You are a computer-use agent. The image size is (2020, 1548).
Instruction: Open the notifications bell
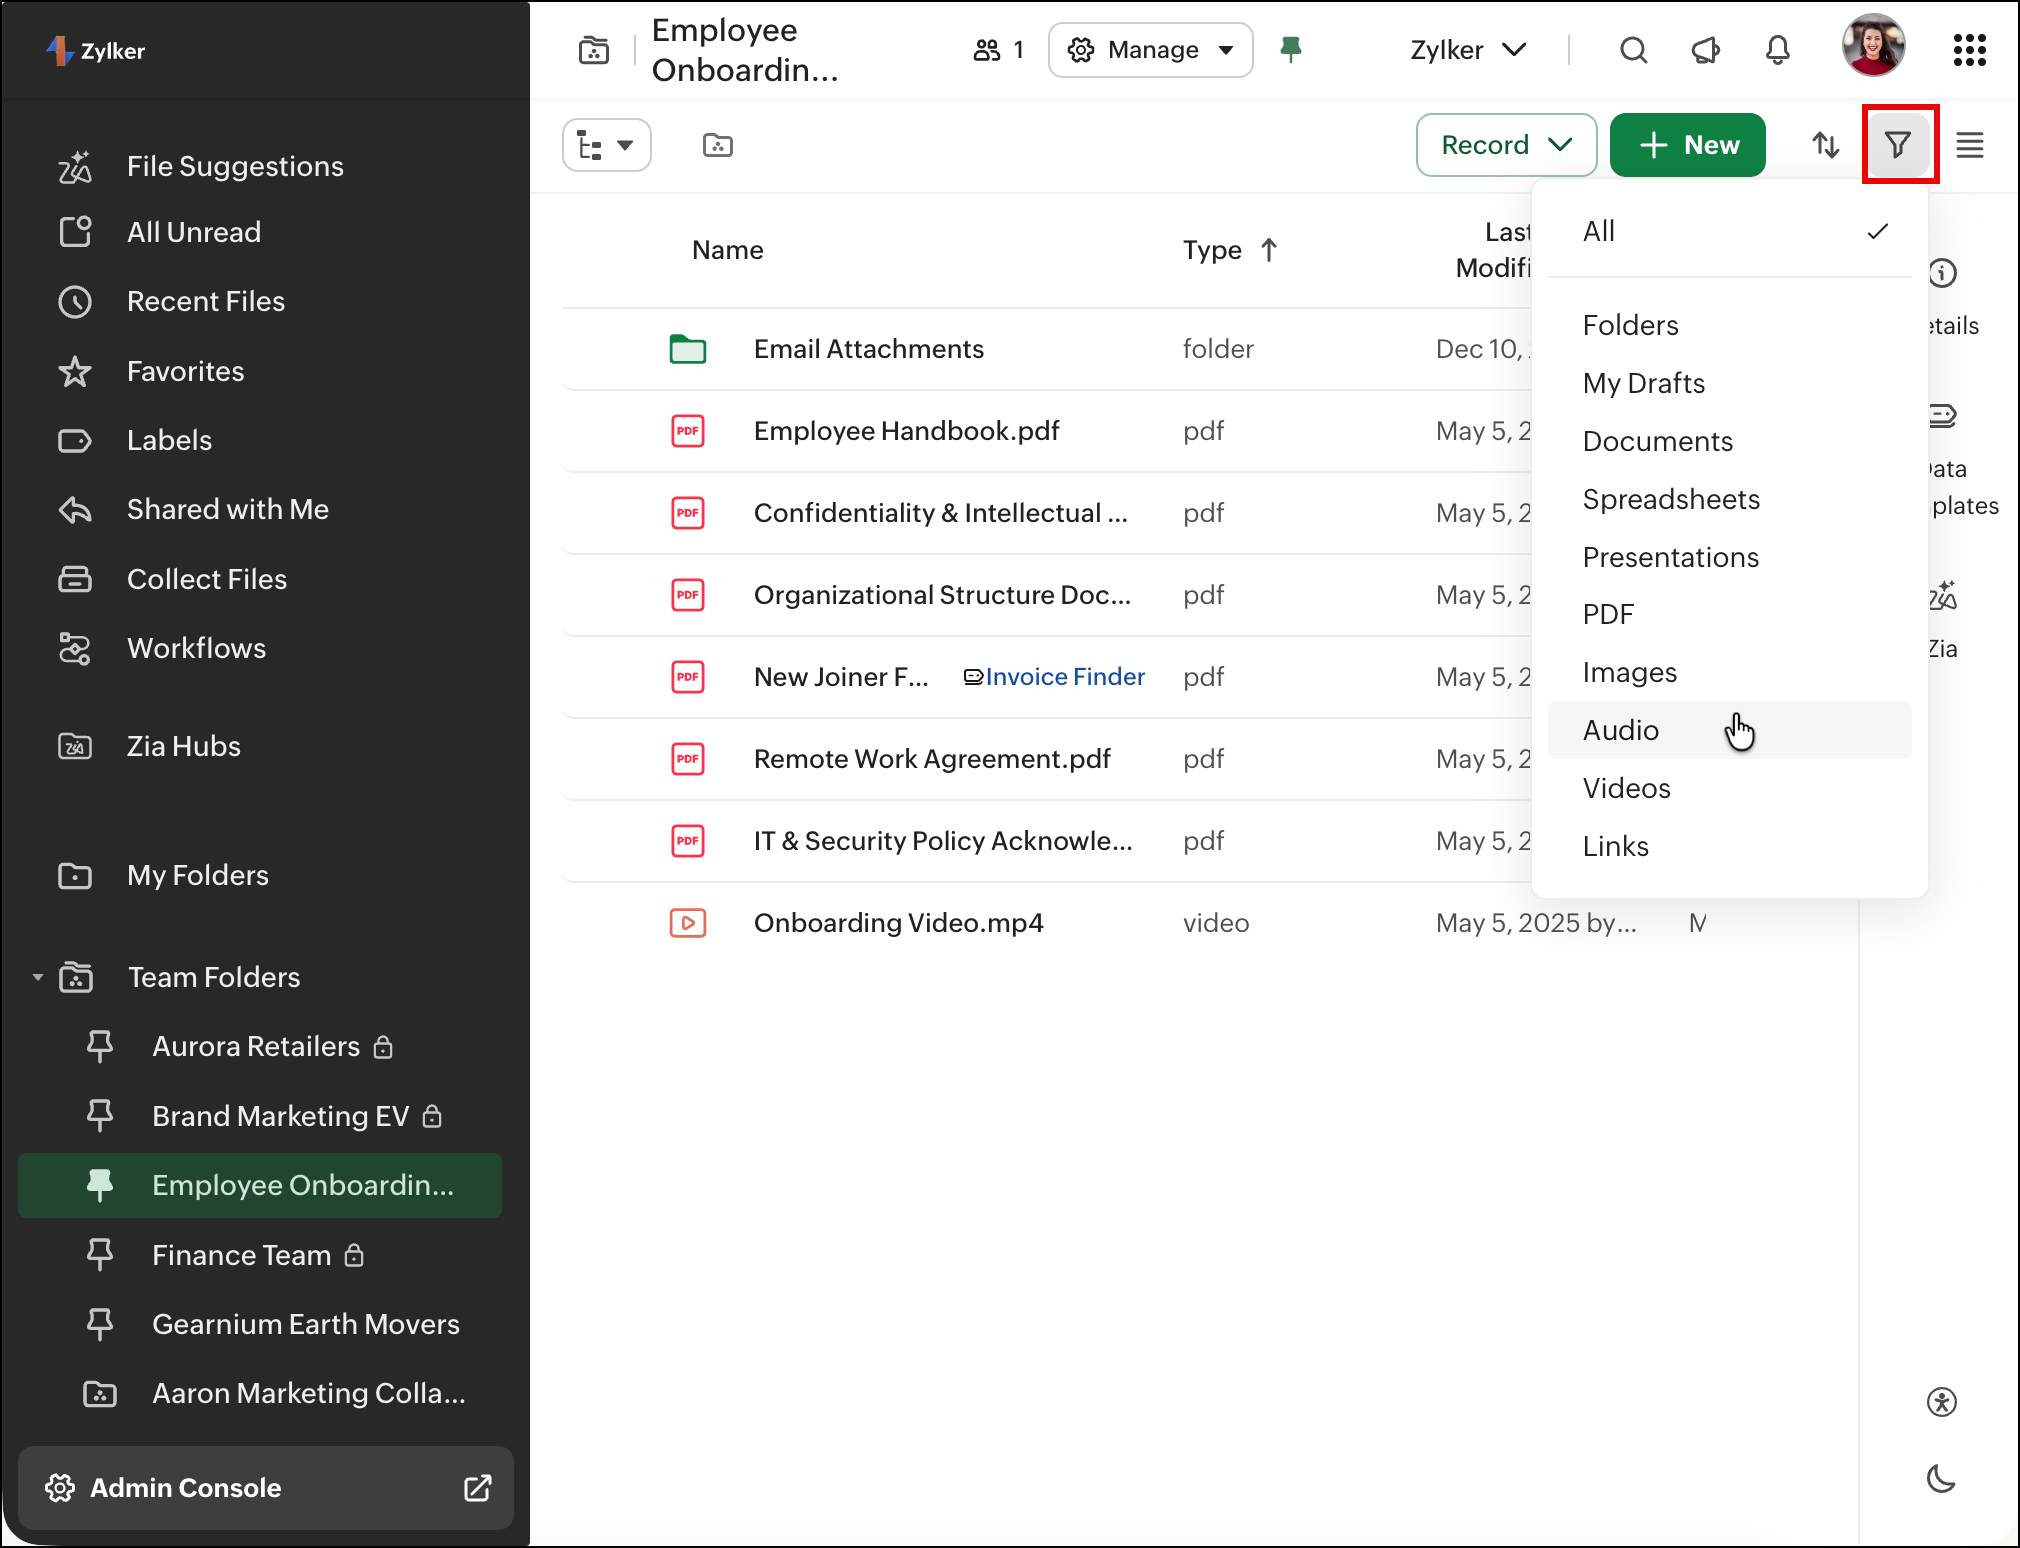coord(1777,50)
